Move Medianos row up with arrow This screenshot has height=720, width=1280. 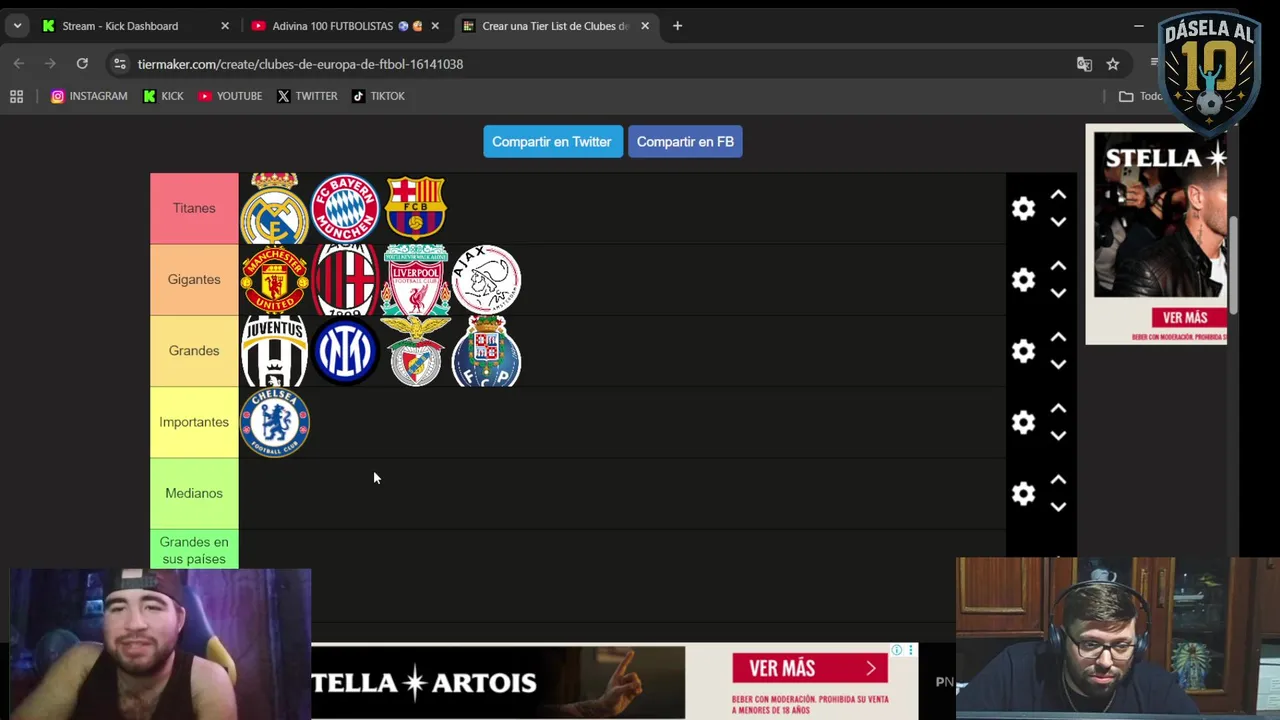1058,480
